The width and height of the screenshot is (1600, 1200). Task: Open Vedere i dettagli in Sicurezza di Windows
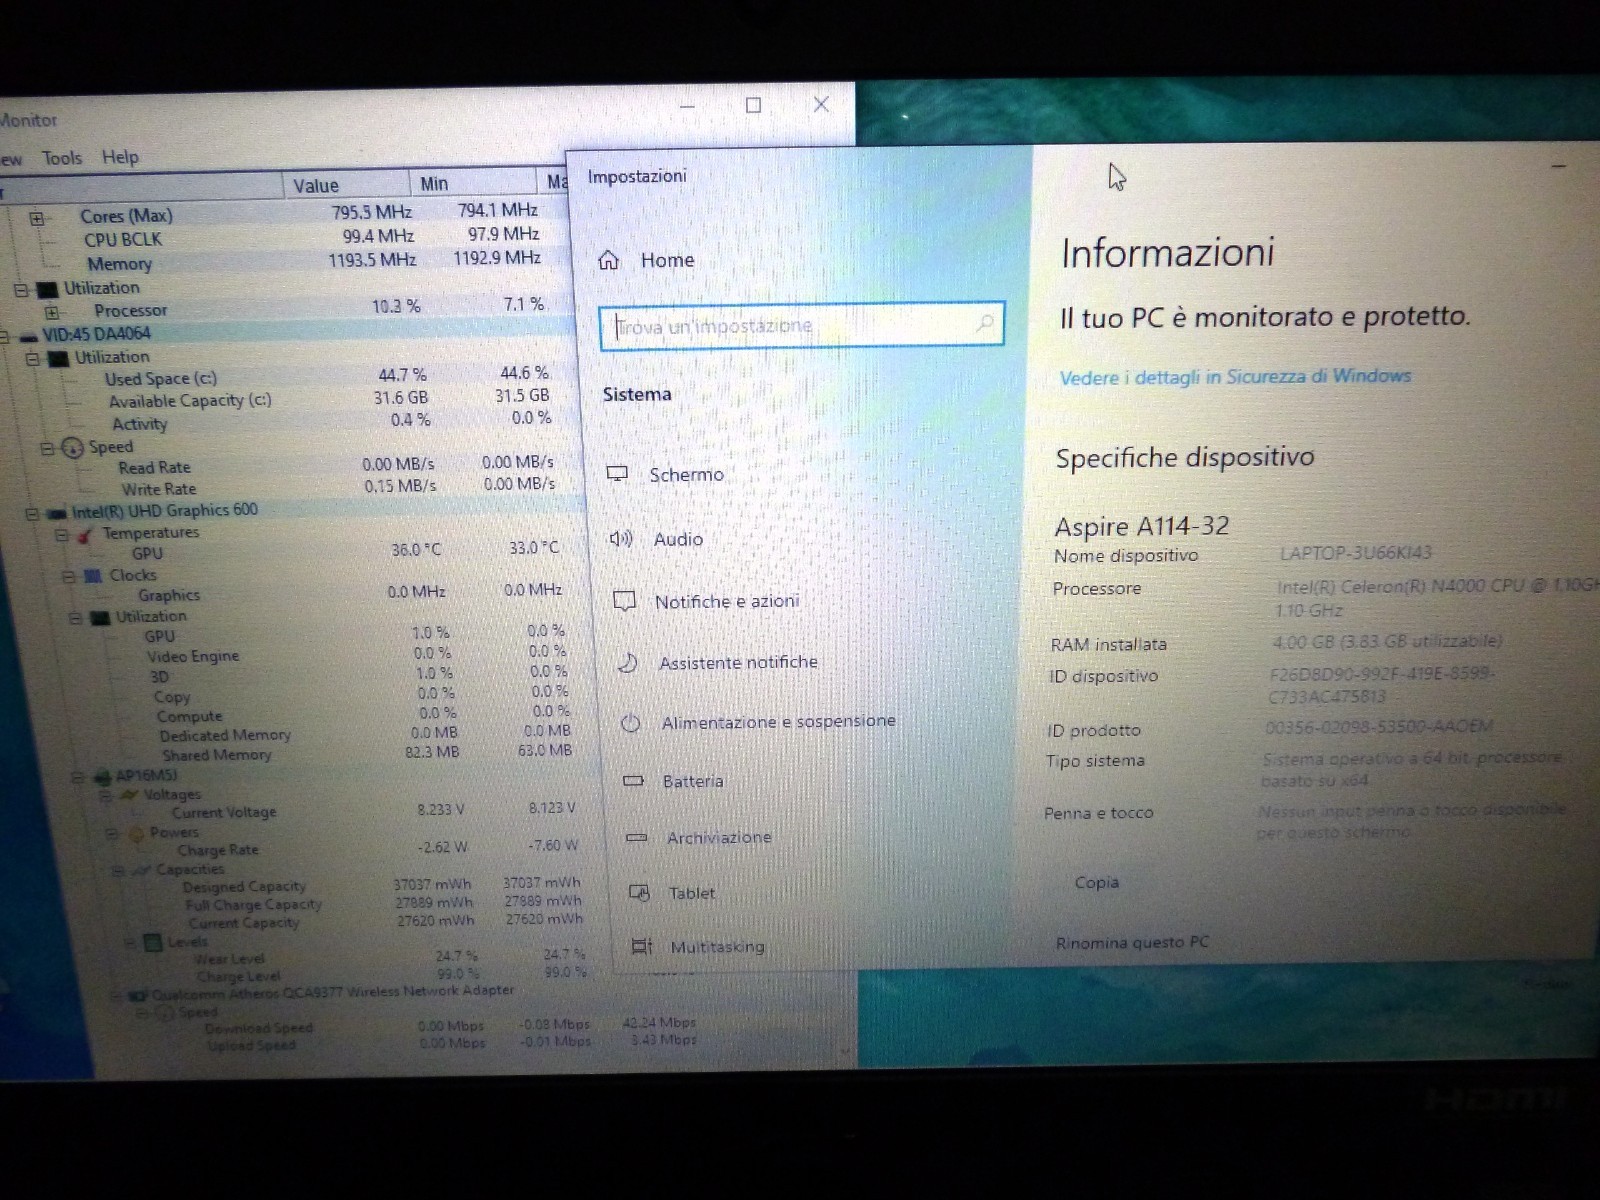(1235, 376)
